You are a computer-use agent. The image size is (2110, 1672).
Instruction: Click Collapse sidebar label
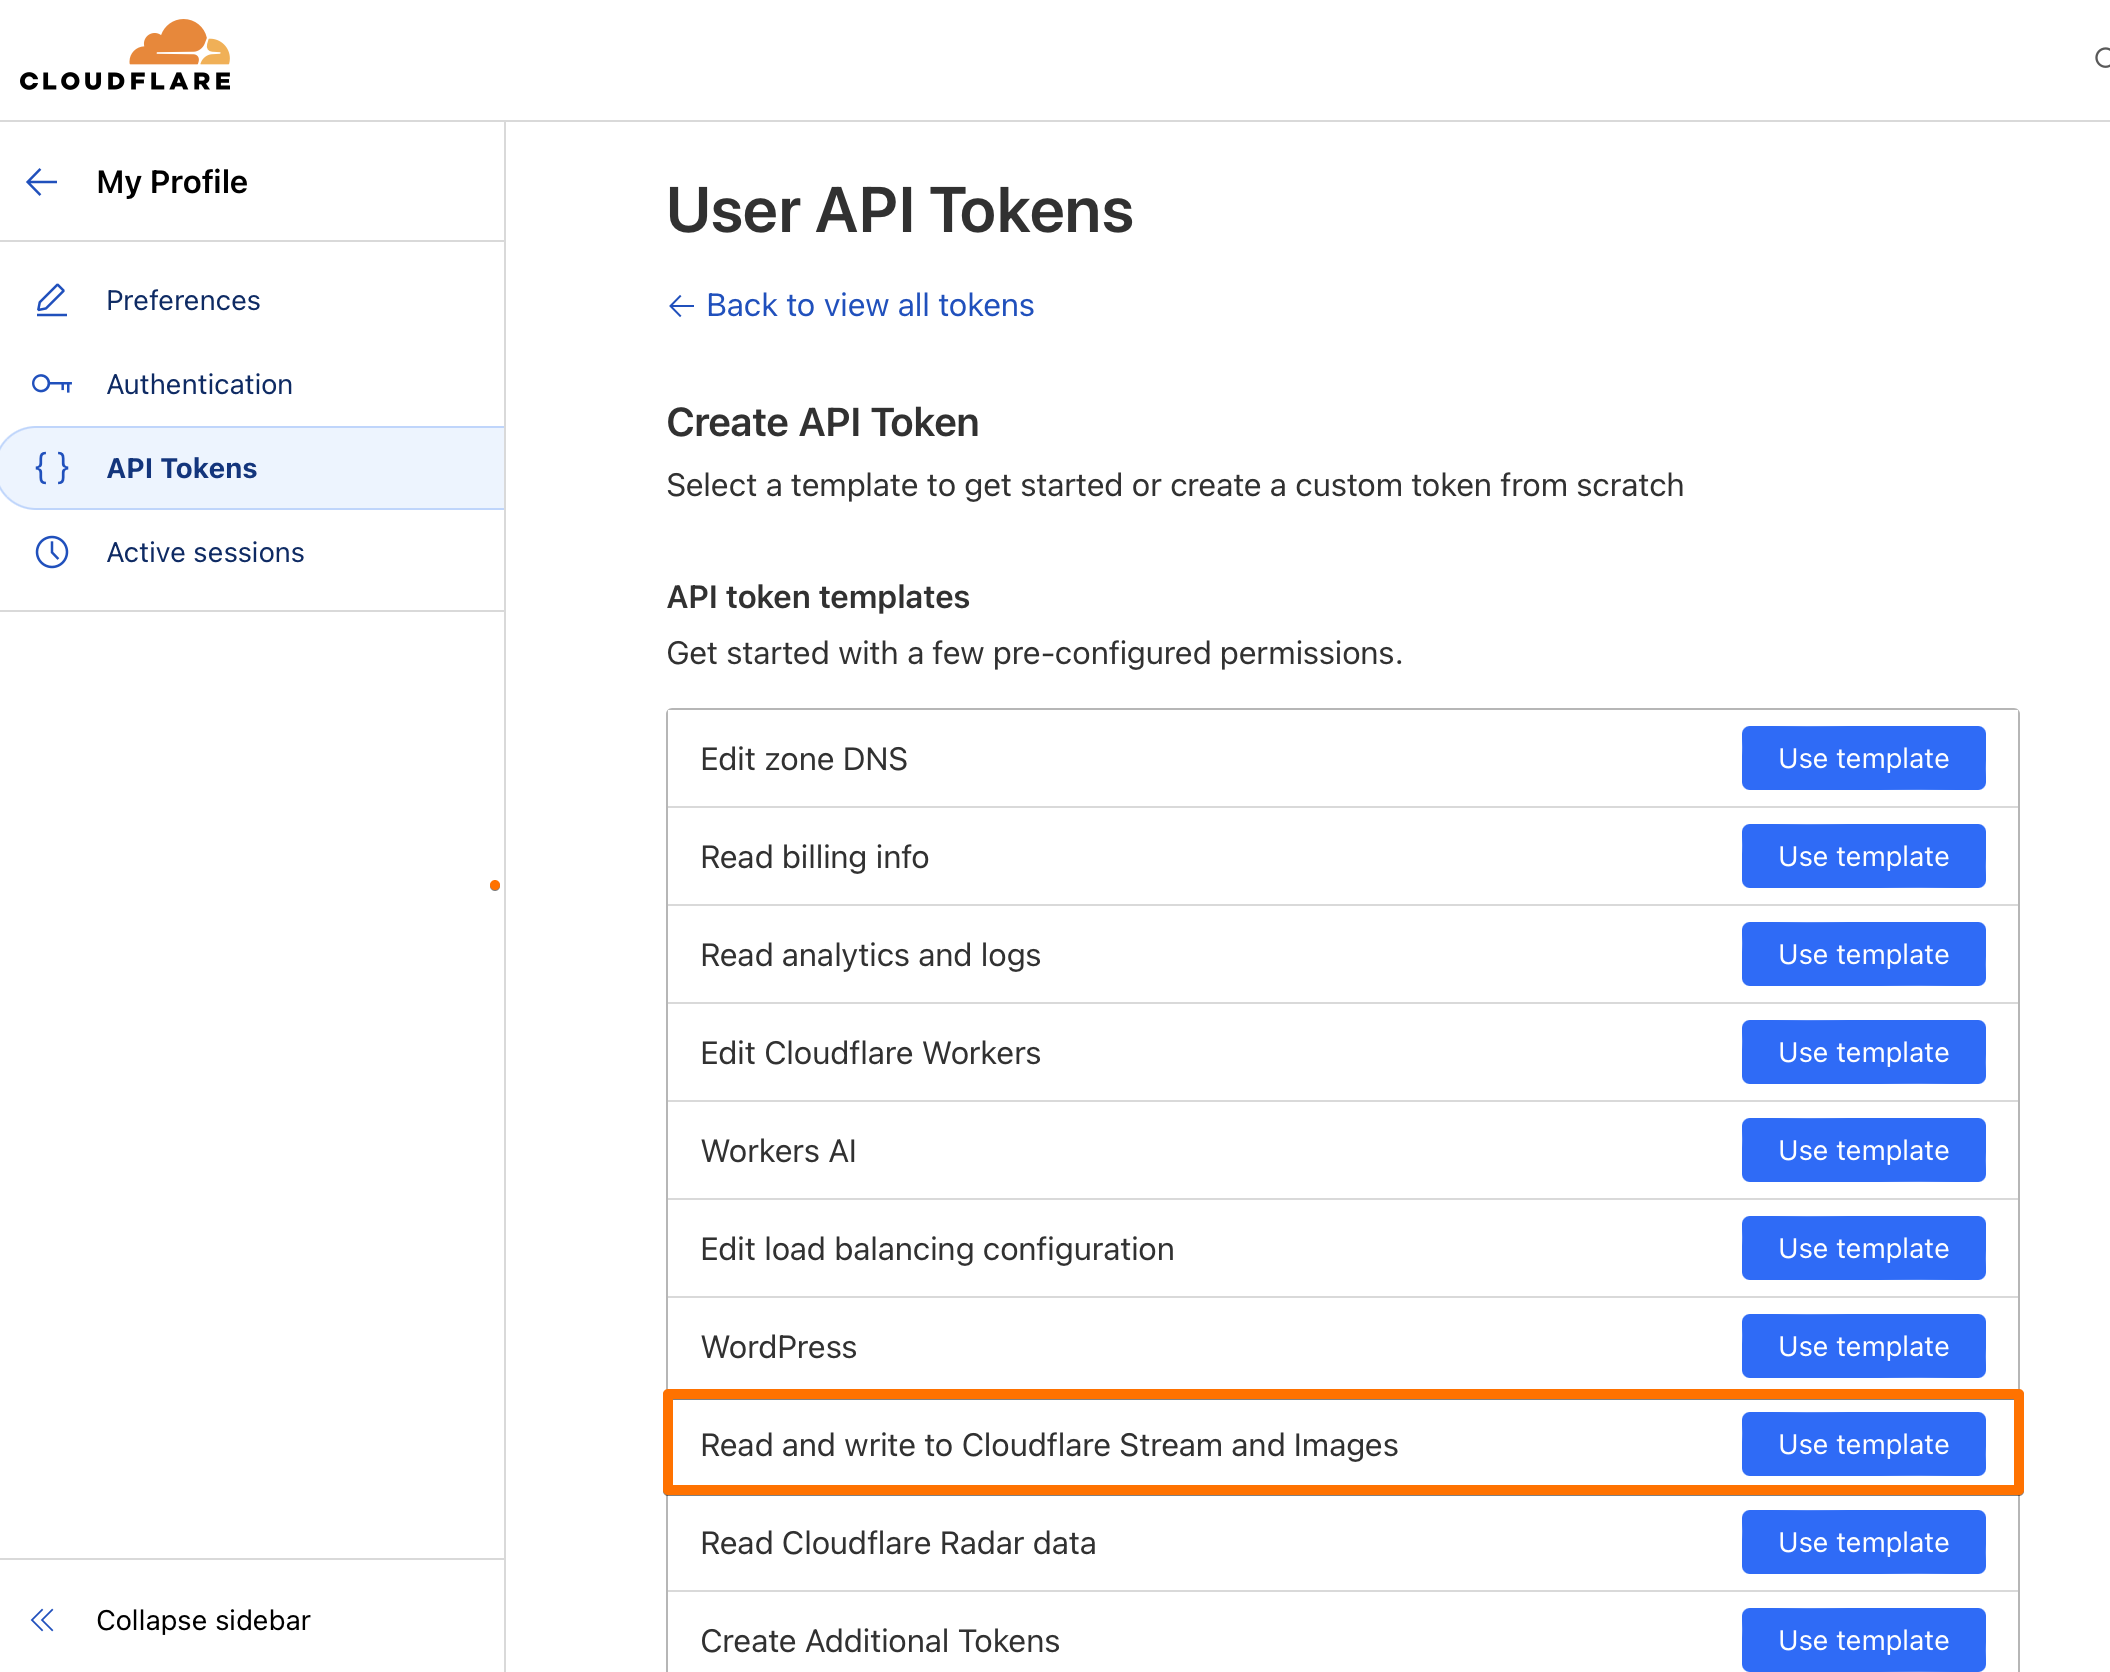203,1620
